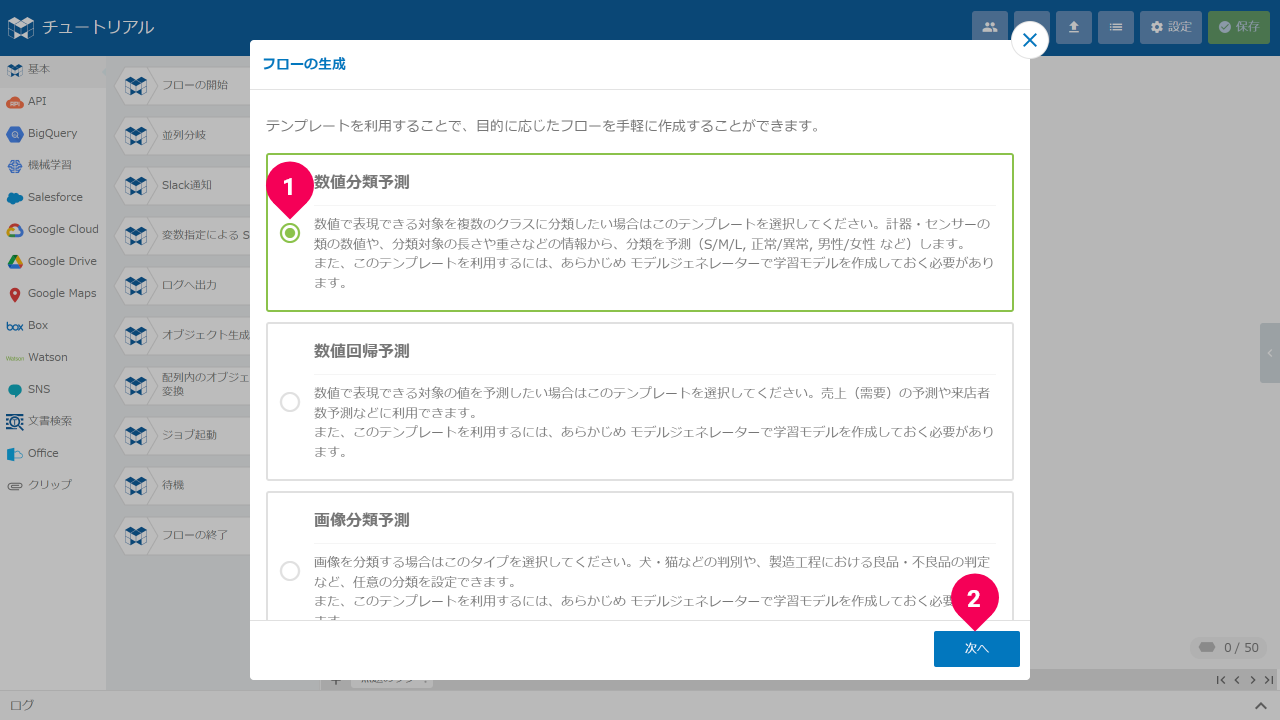Pick the フローの開始 block
This screenshot has width=1280, height=720.
pos(183,86)
